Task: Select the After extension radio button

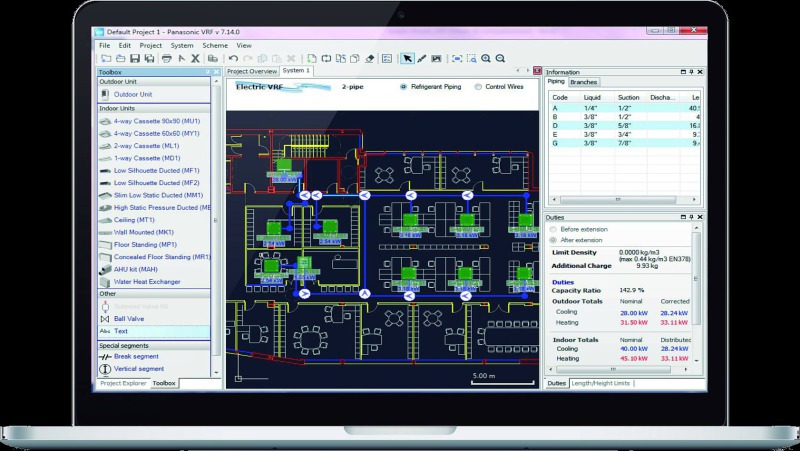Action: pyautogui.click(x=553, y=240)
